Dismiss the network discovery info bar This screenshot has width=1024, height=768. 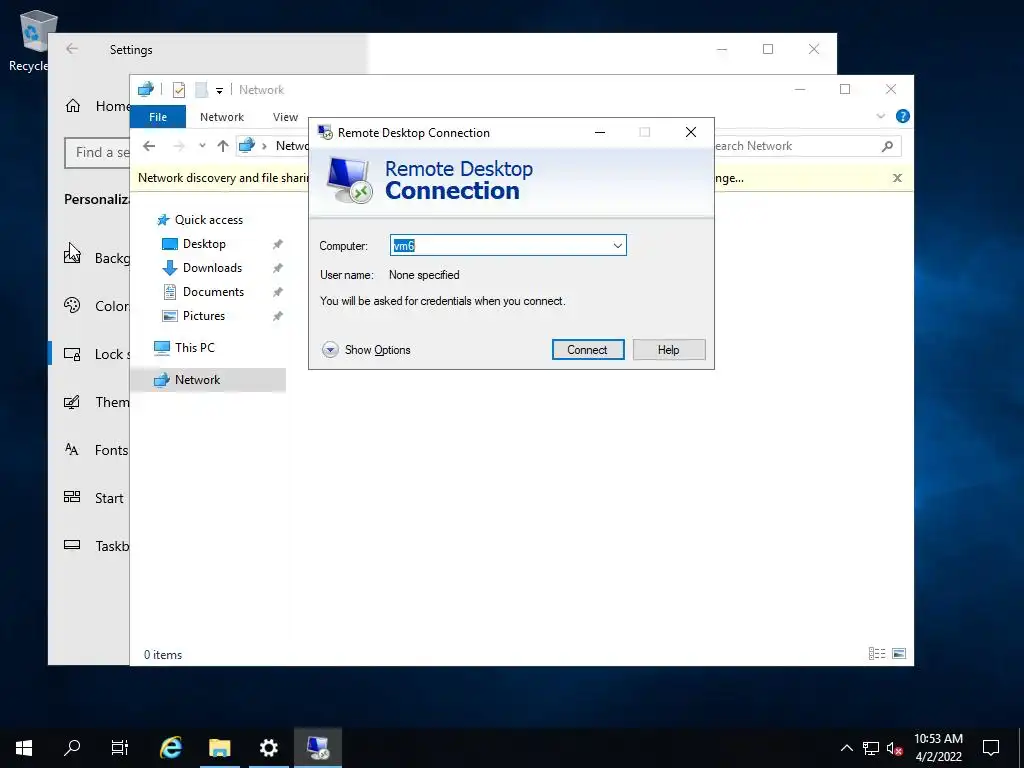coord(897,178)
